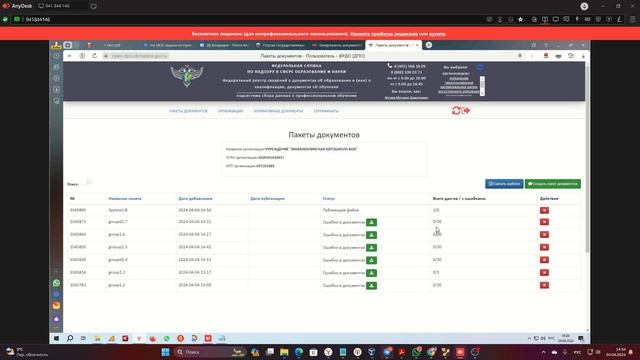Image resolution: width=640 pixels, height=360 pixels.
Task: Download error report for package group1.7
Action: click(x=371, y=222)
